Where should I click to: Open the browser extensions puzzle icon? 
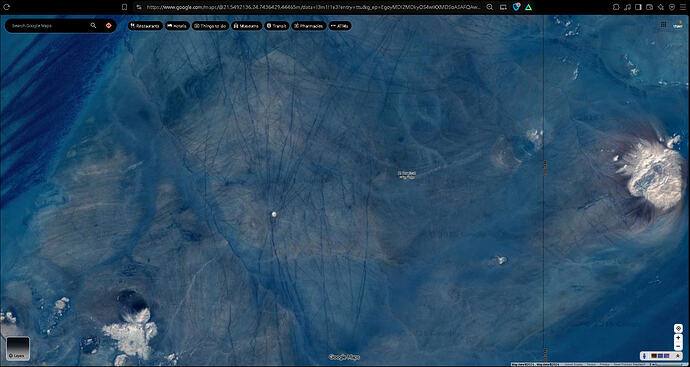(616, 7)
